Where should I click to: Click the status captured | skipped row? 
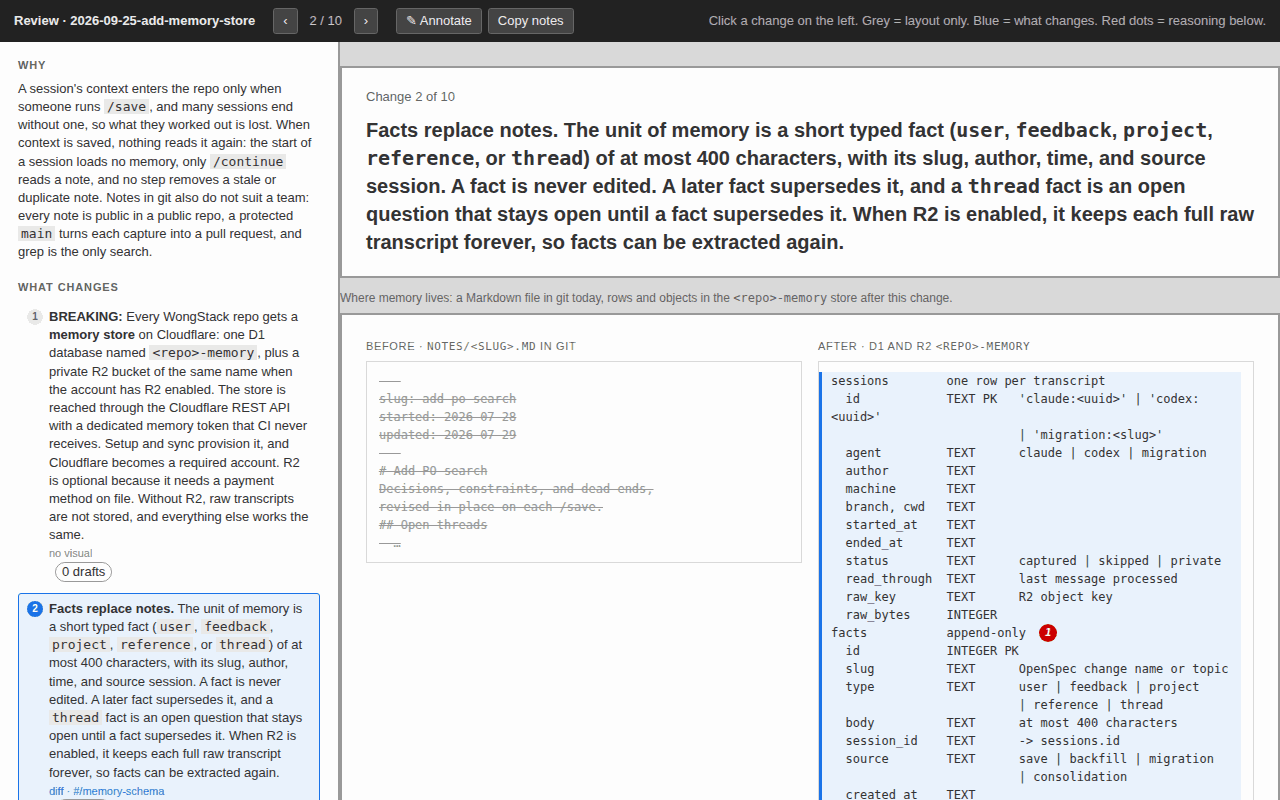tap(1033, 561)
